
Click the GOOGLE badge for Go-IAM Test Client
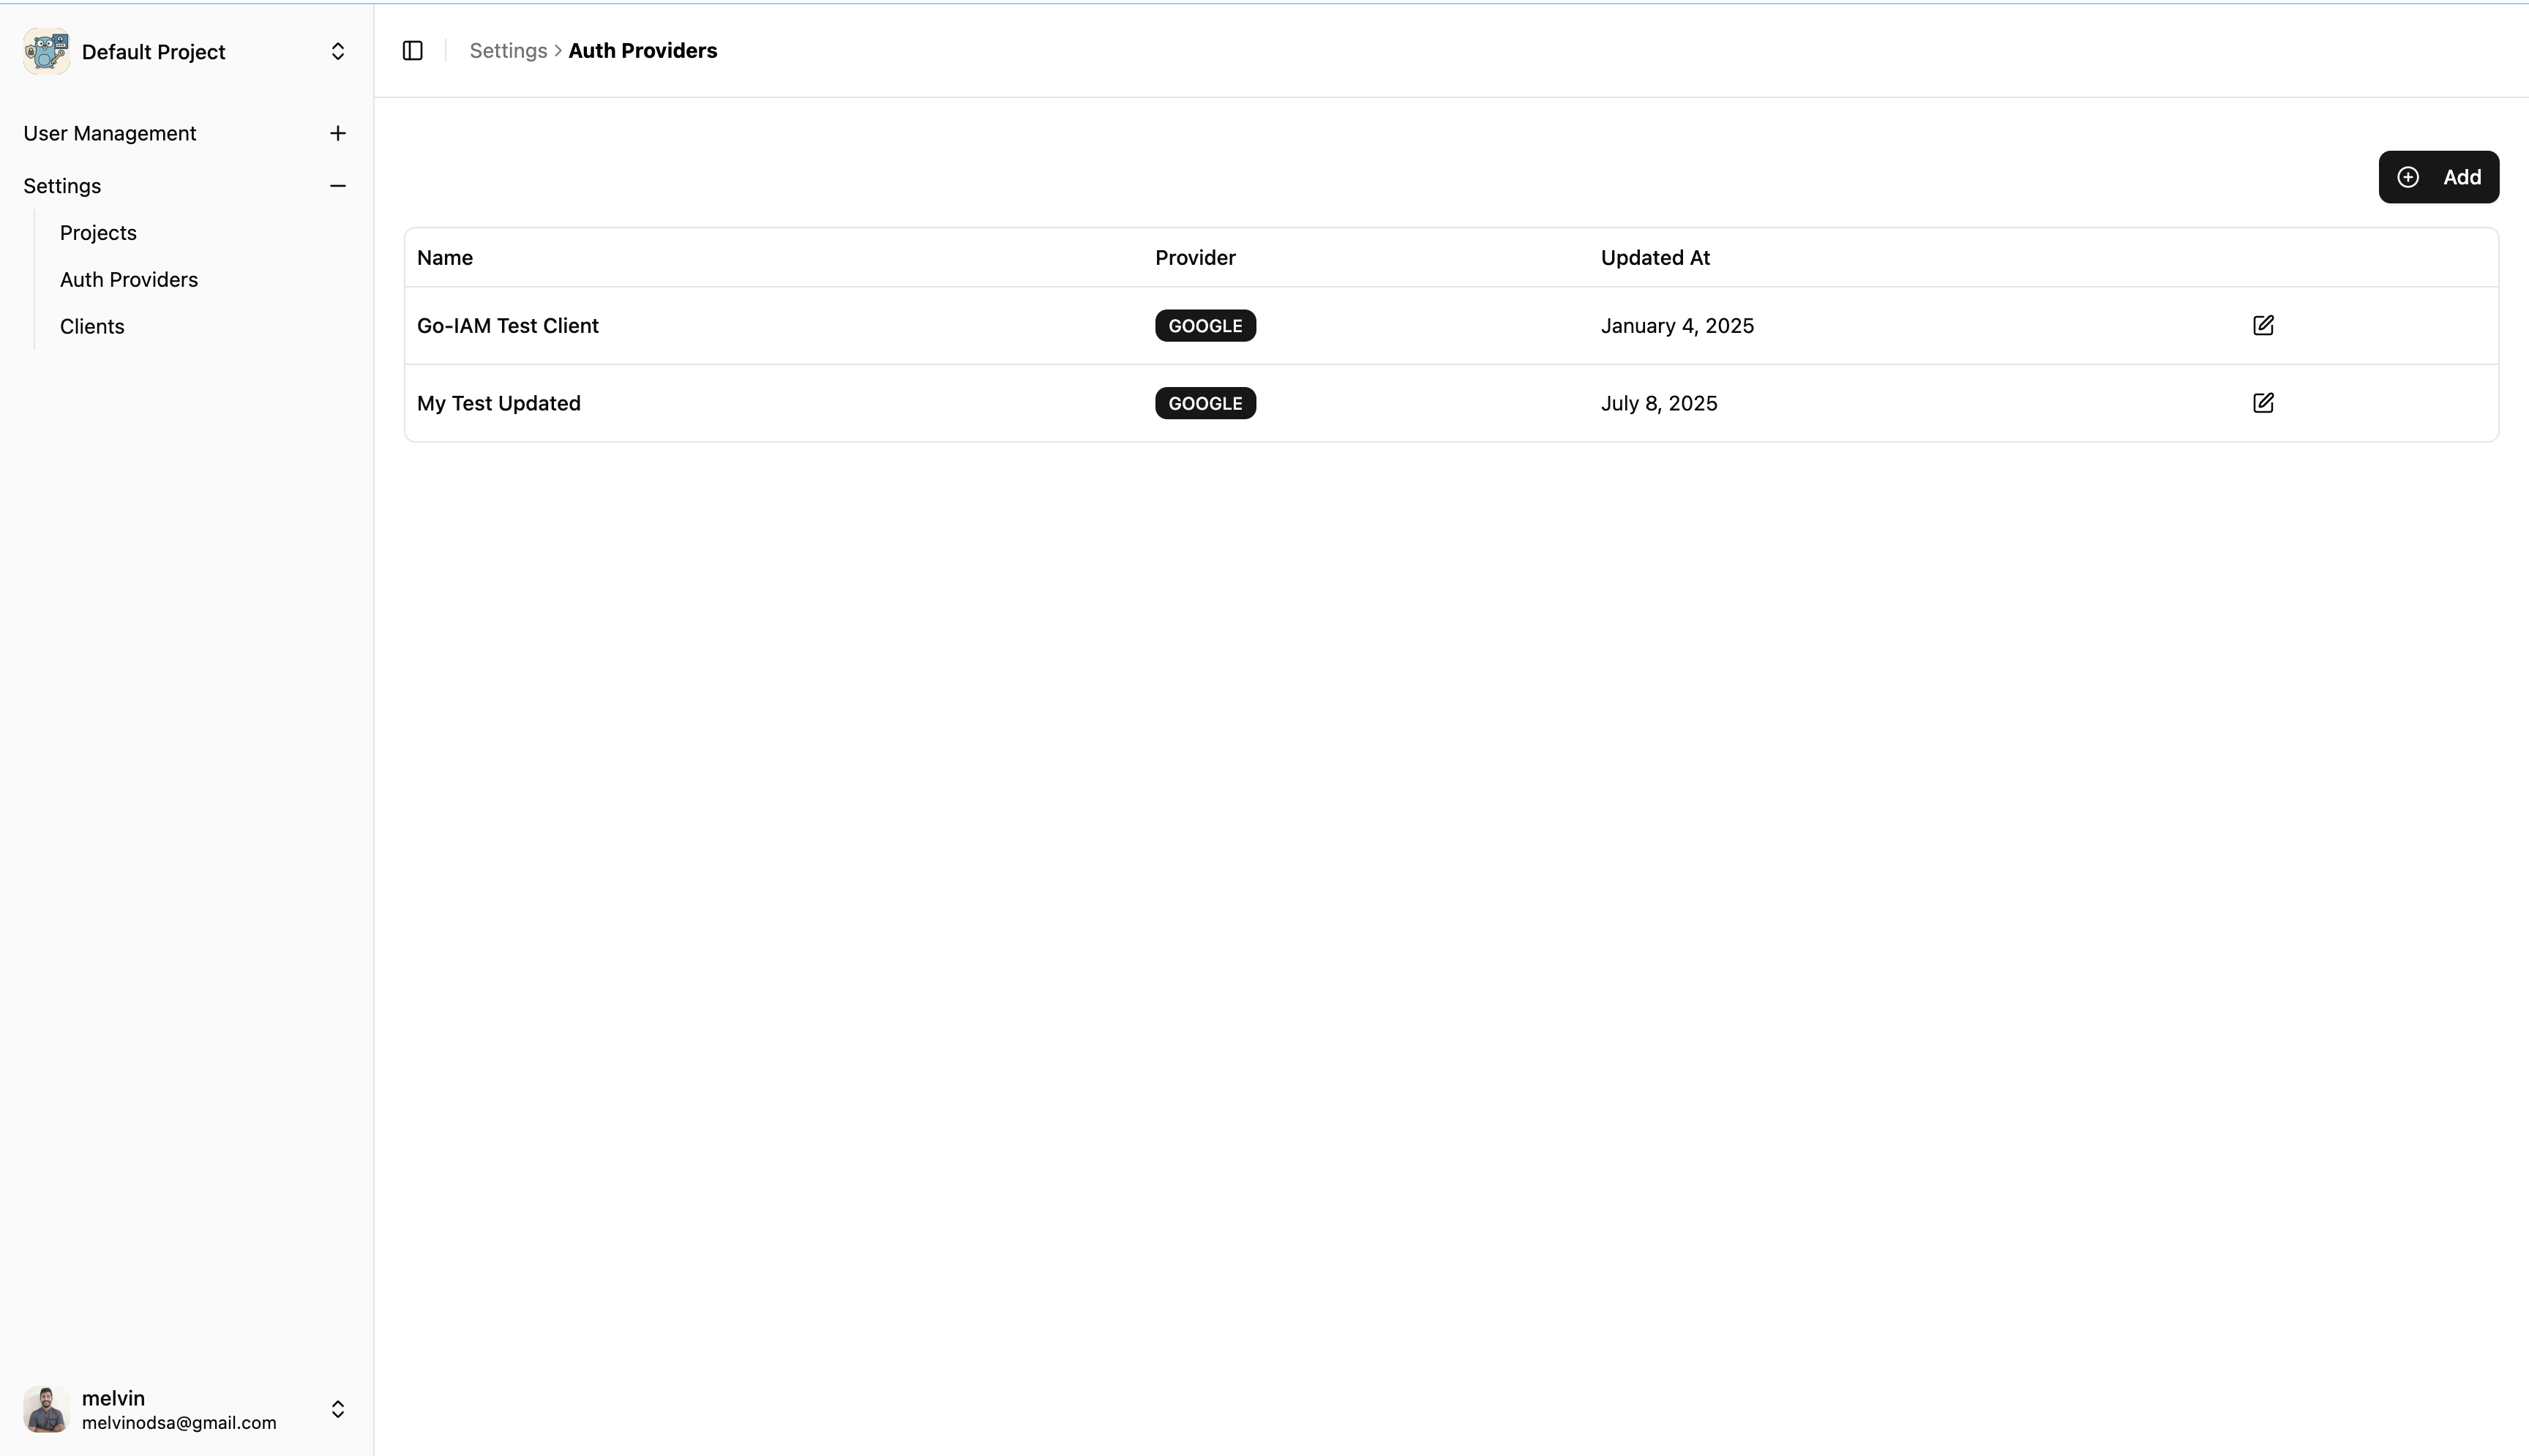tap(1204, 325)
